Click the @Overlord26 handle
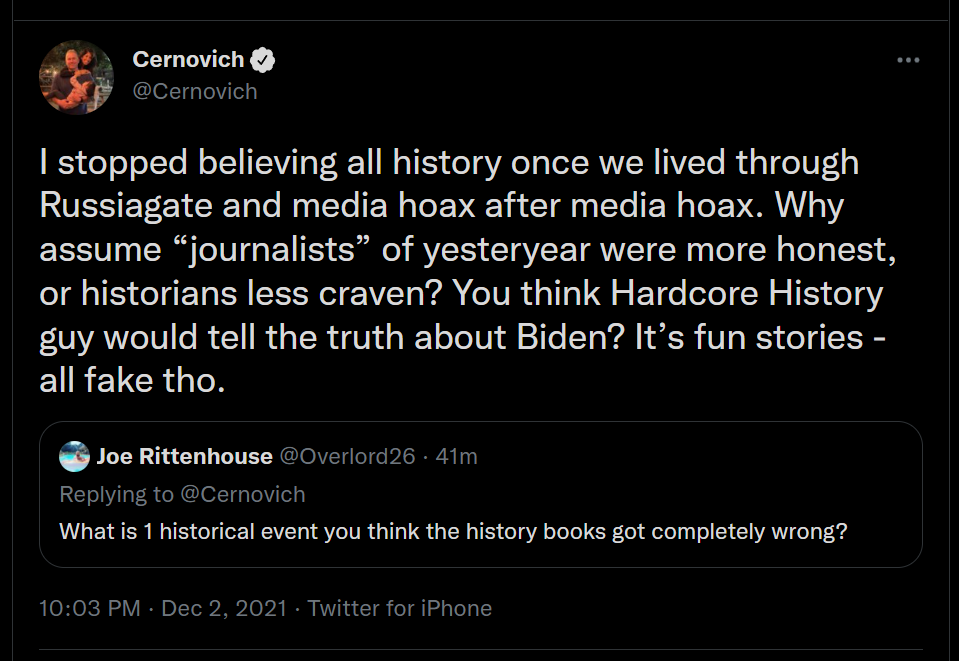 tap(346, 457)
